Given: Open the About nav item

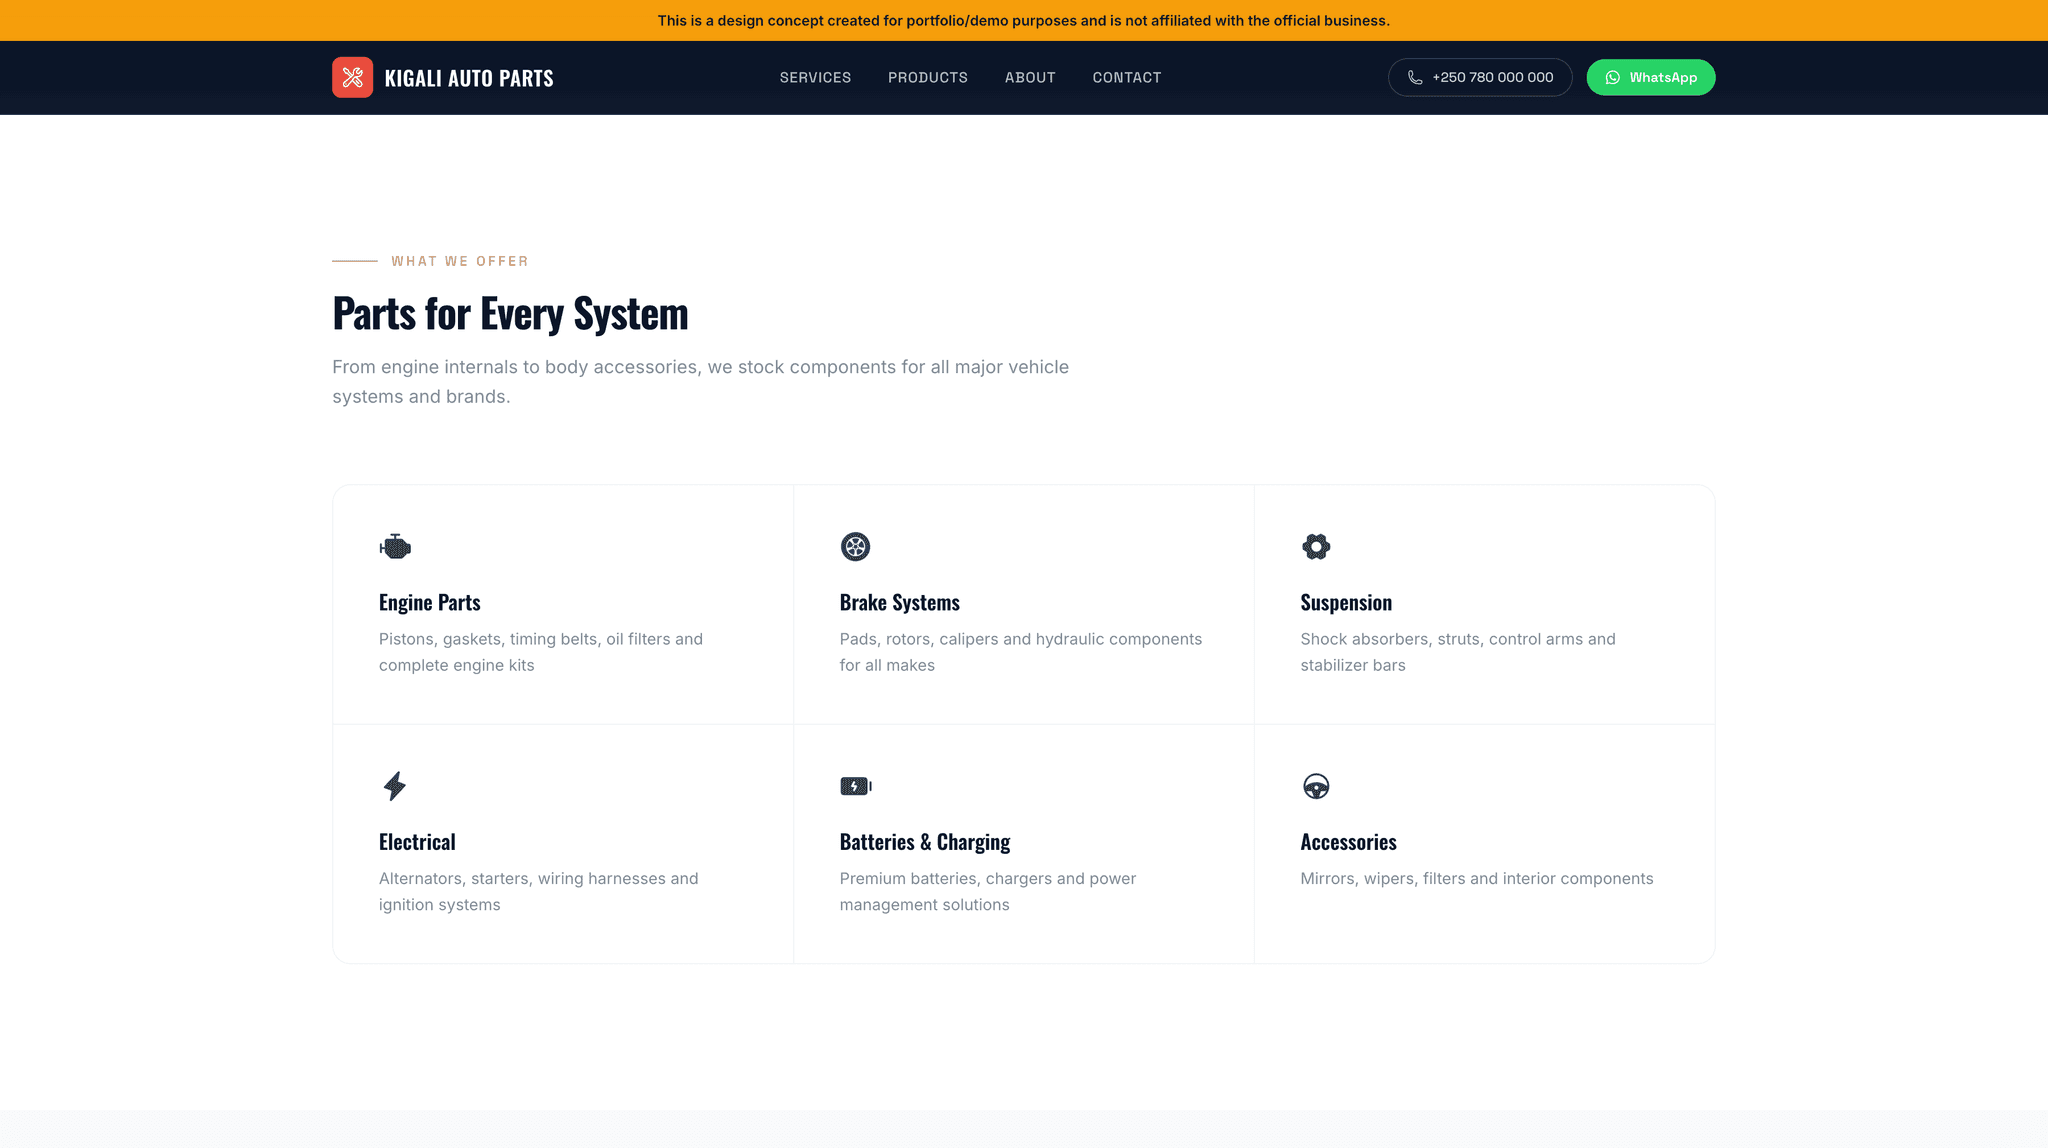Looking at the screenshot, I should click(1030, 77).
